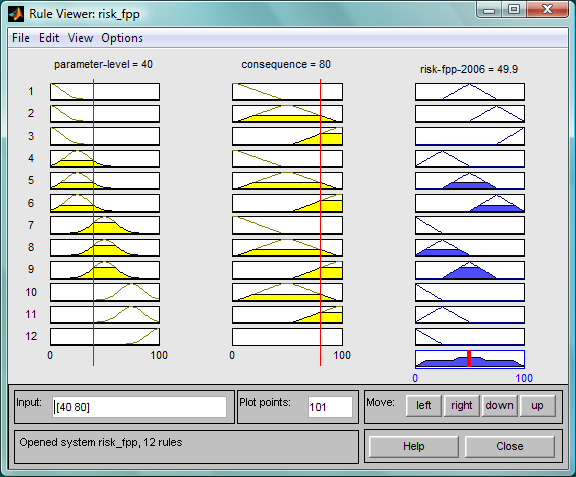The width and height of the screenshot is (576, 477).
Task: Move plots with the up button
Action: [x=537, y=406]
